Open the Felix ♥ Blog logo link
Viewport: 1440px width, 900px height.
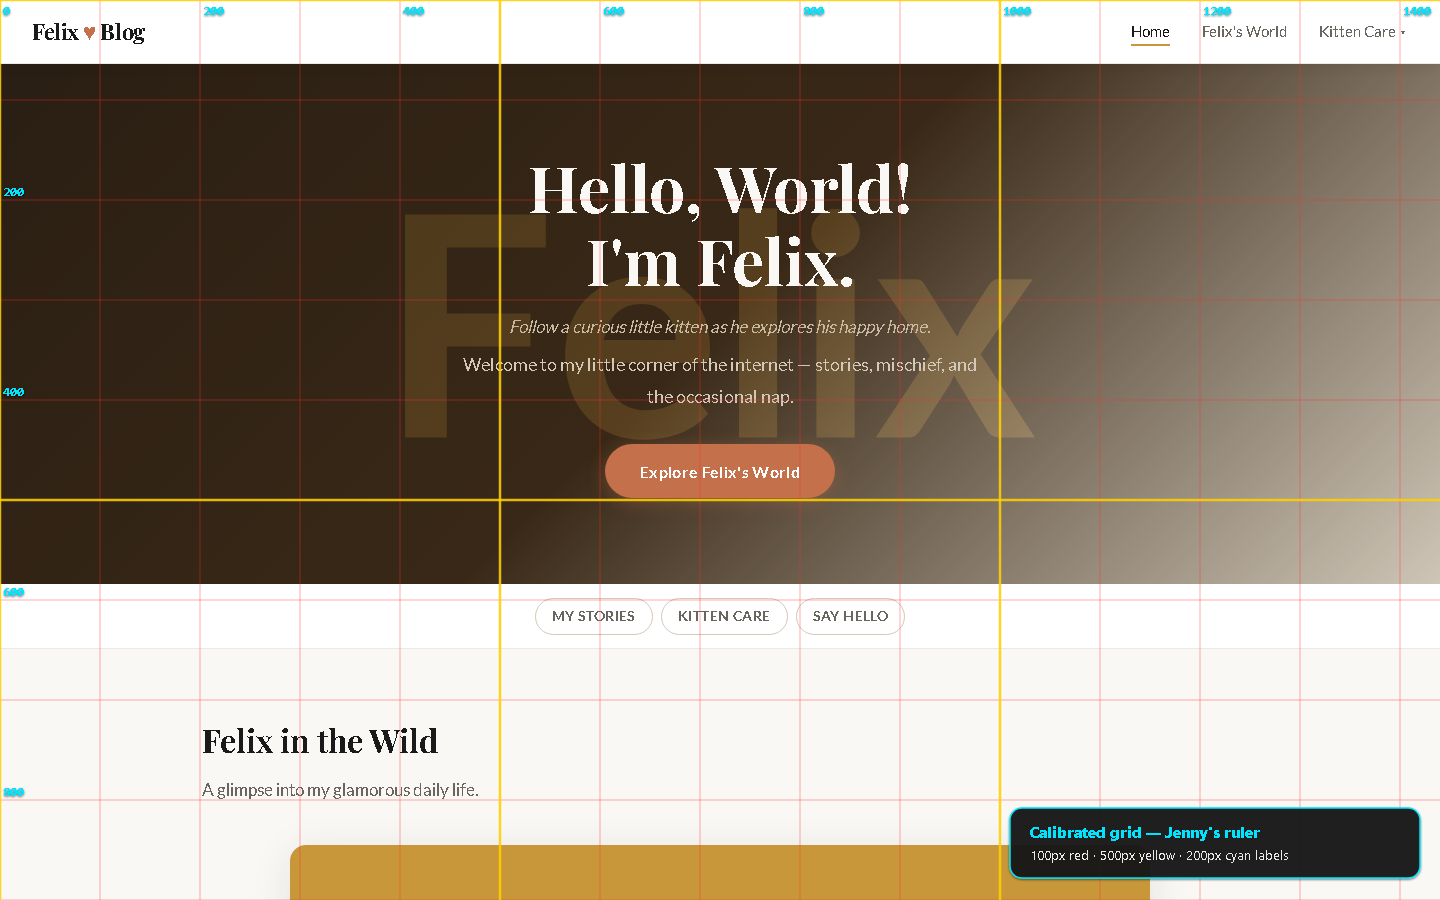point(89,32)
